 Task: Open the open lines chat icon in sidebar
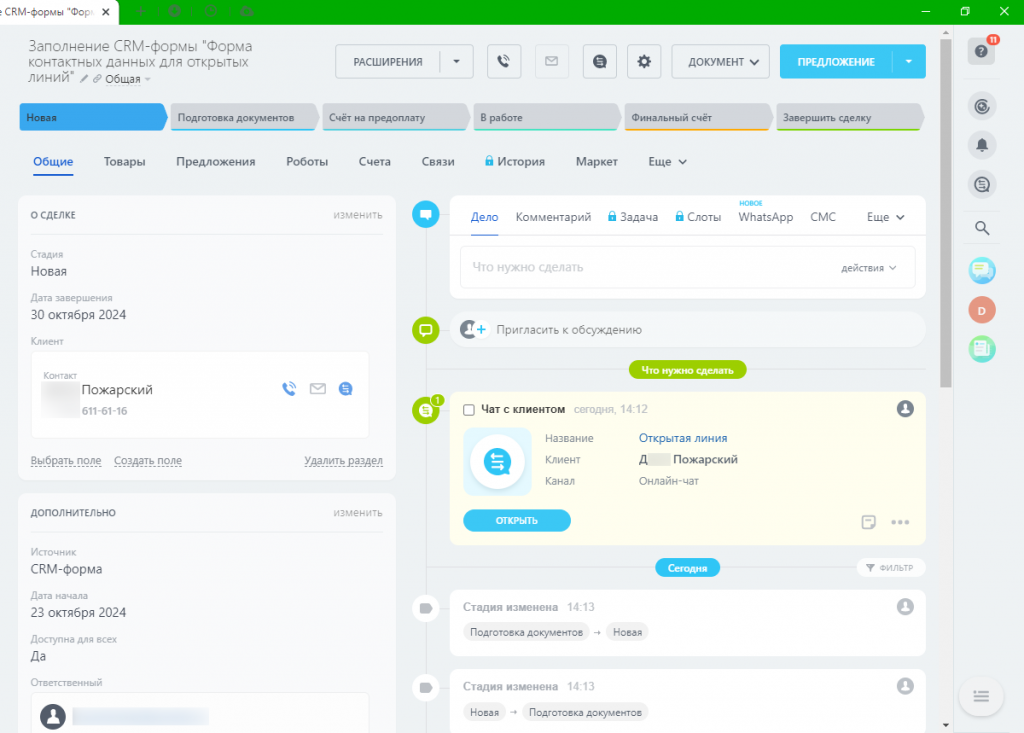pos(982,185)
